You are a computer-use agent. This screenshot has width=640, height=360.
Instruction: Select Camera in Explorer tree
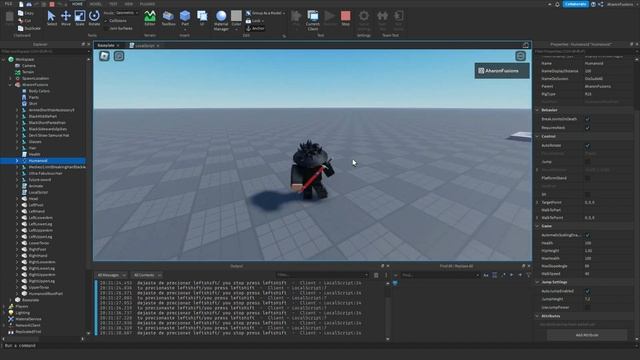29,66
